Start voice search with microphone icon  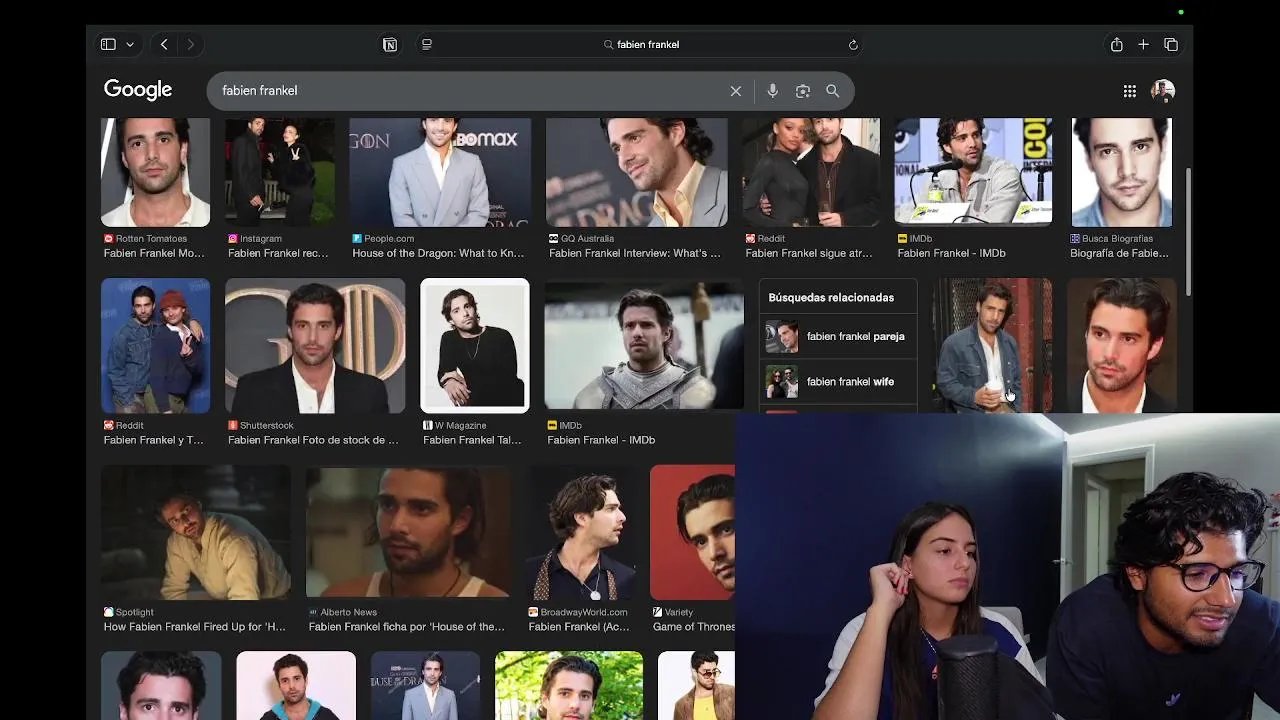click(x=772, y=91)
